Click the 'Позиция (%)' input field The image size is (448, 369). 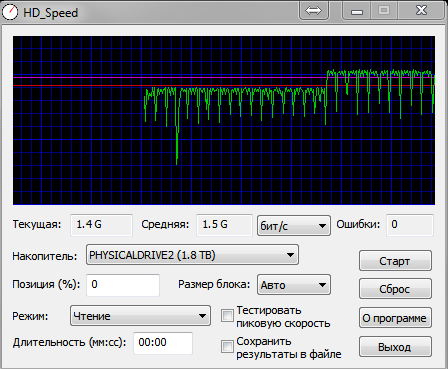(x=123, y=285)
